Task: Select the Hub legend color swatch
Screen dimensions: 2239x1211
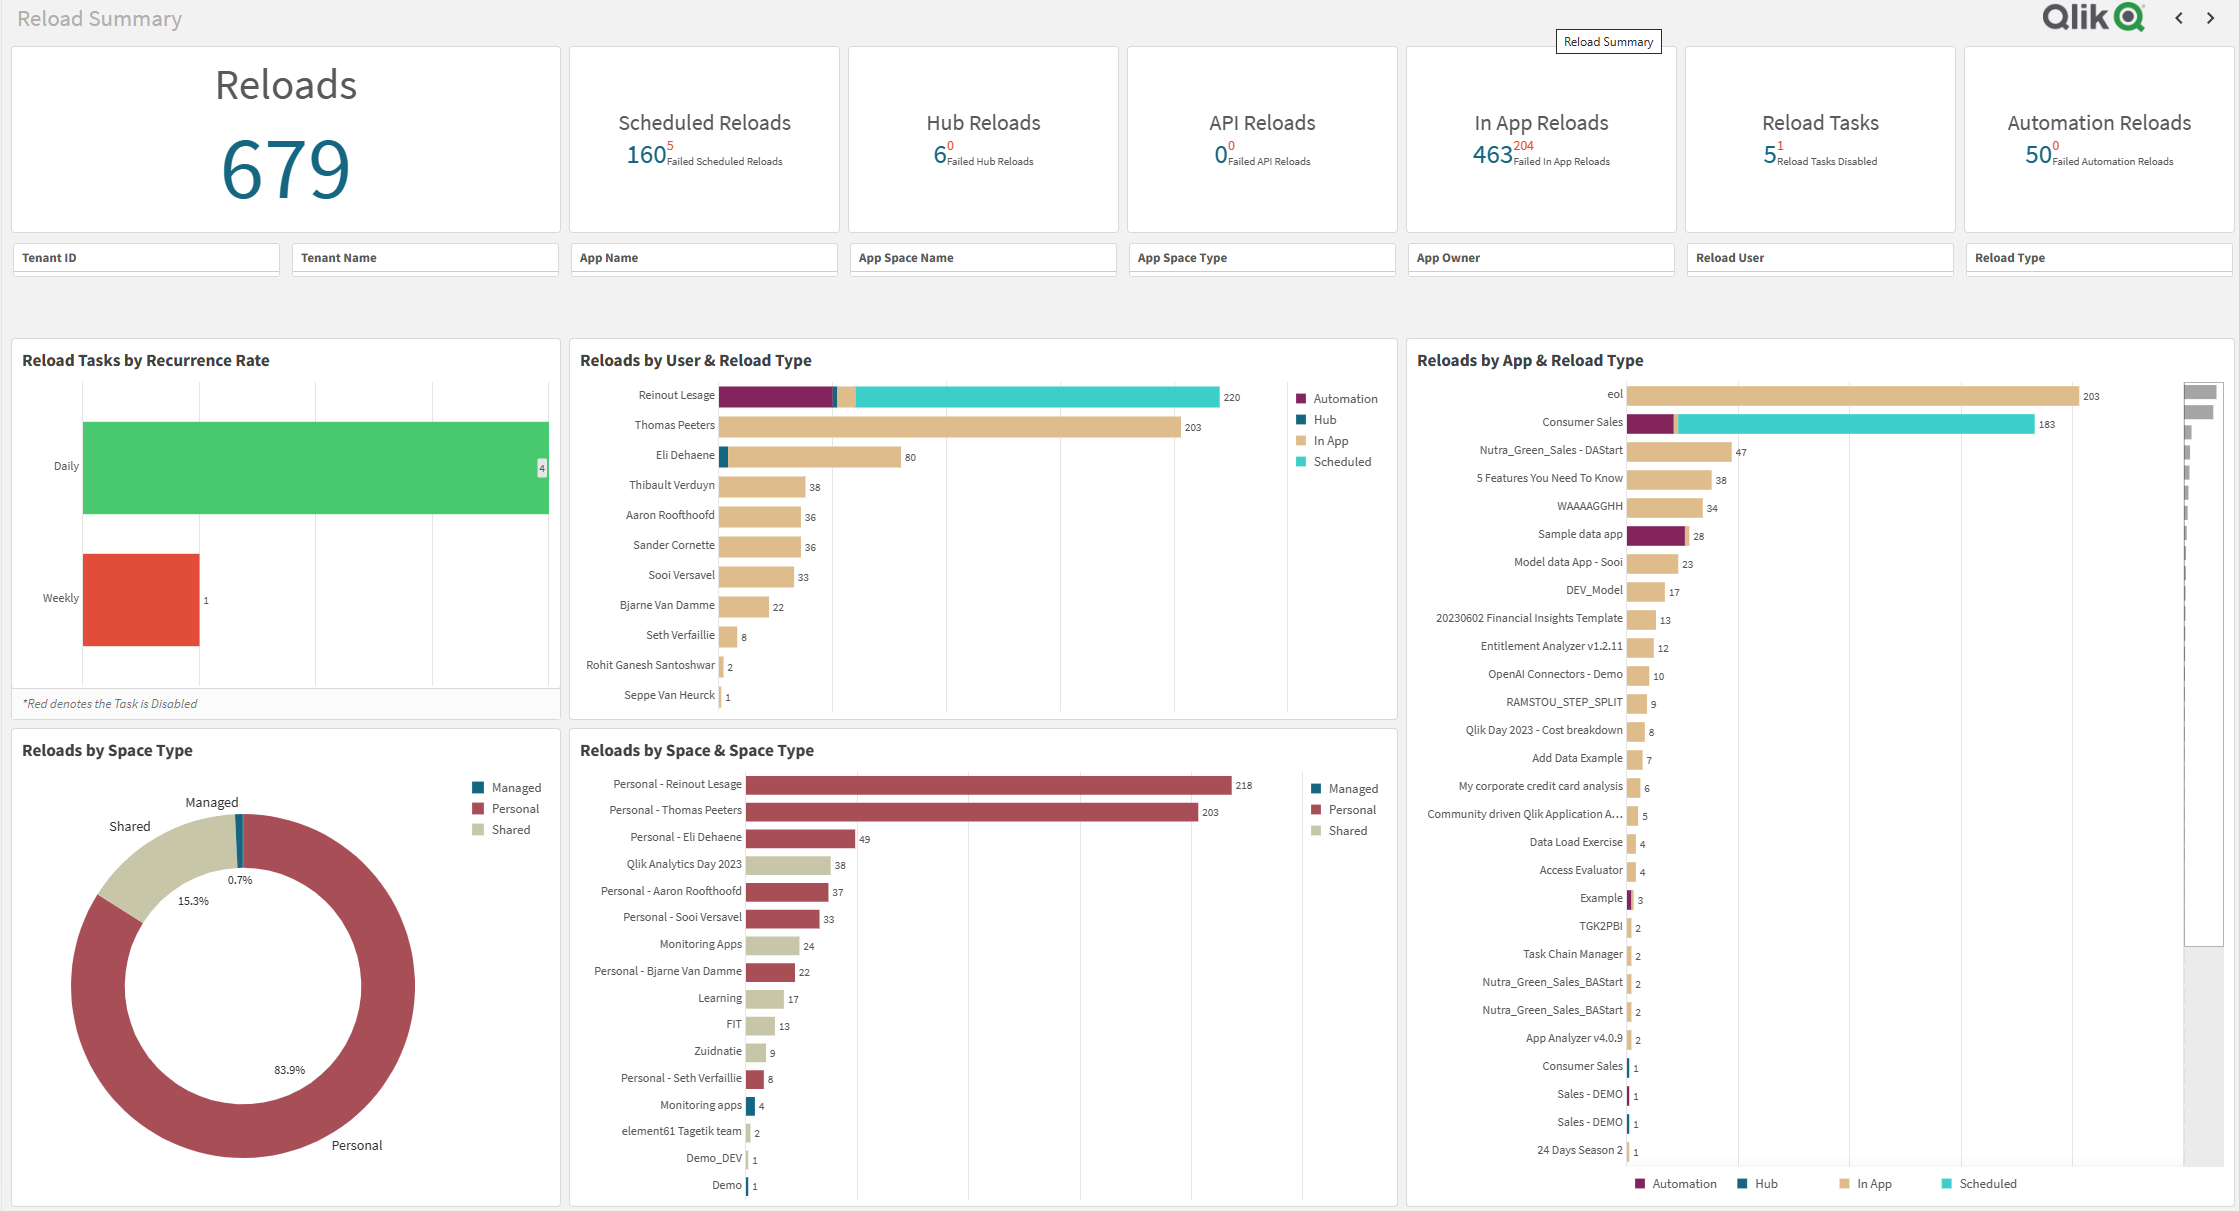Action: 1300,419
